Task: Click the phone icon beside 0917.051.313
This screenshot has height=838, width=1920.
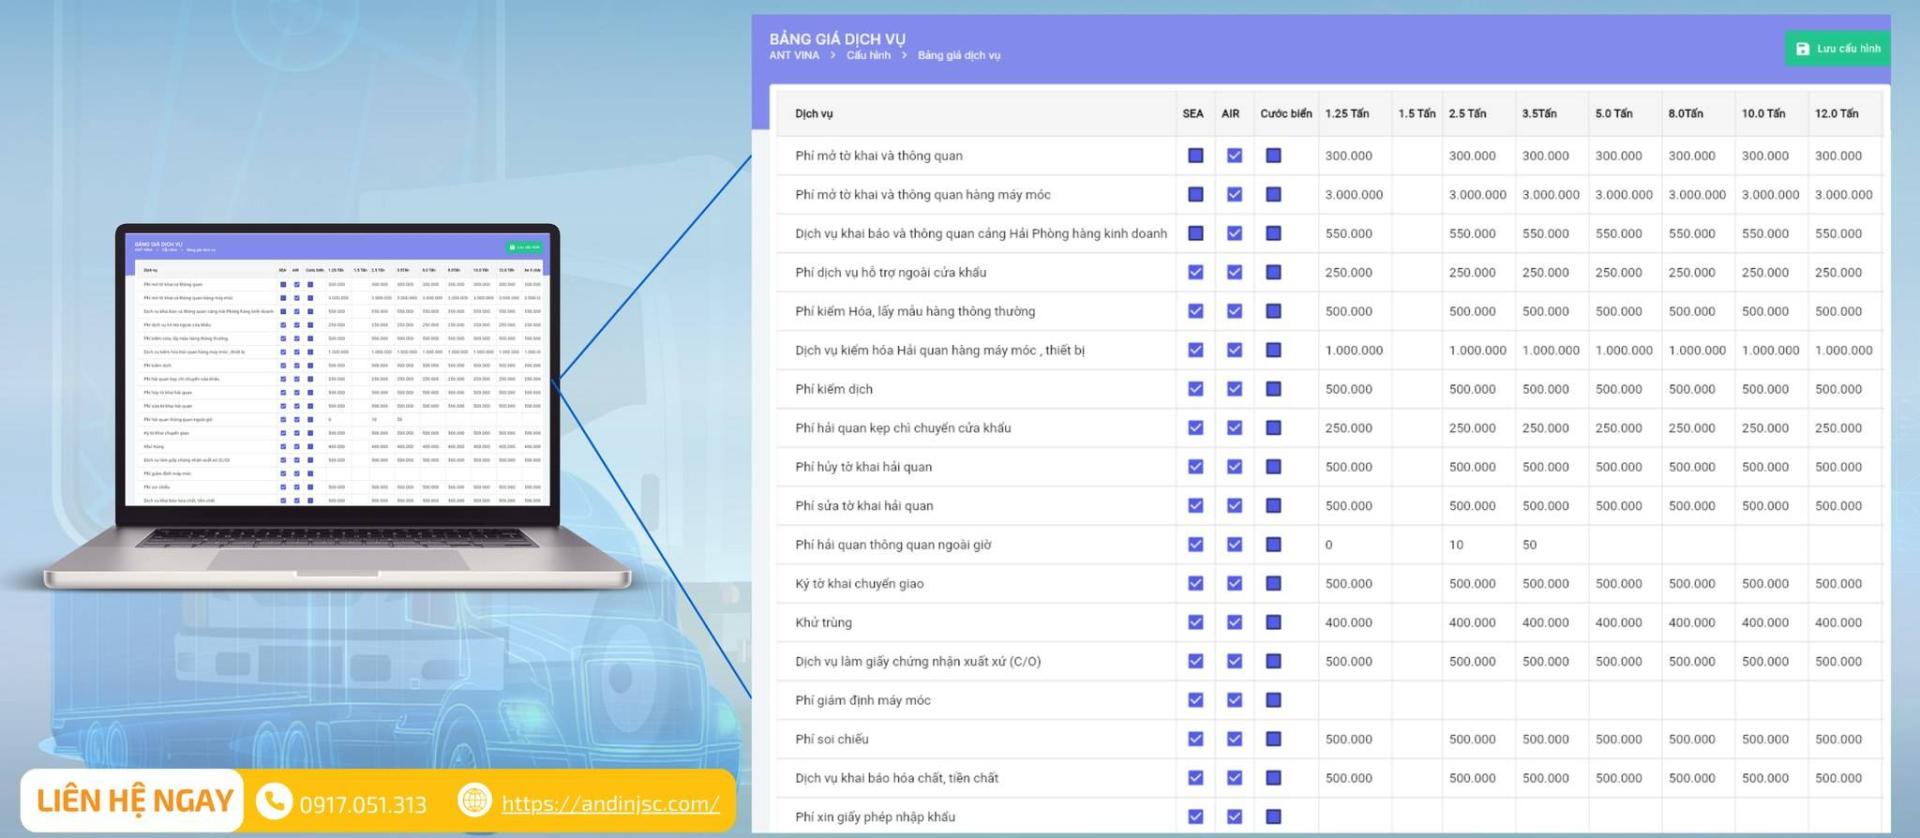Action: [274, 802]
